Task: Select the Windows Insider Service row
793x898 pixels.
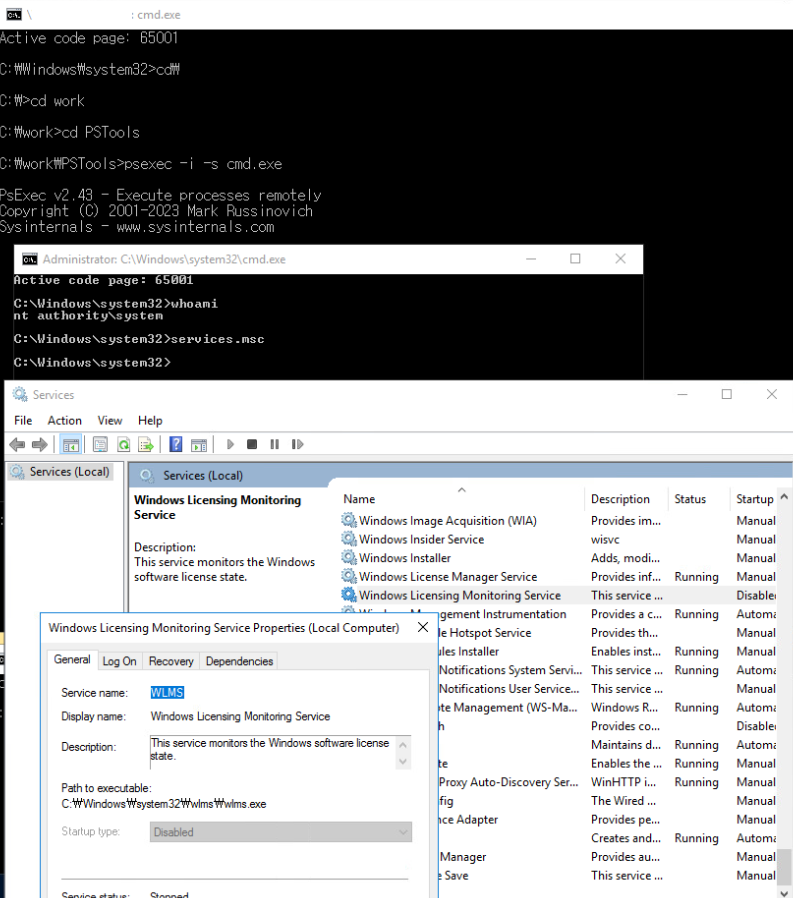Action: (558, 539)
